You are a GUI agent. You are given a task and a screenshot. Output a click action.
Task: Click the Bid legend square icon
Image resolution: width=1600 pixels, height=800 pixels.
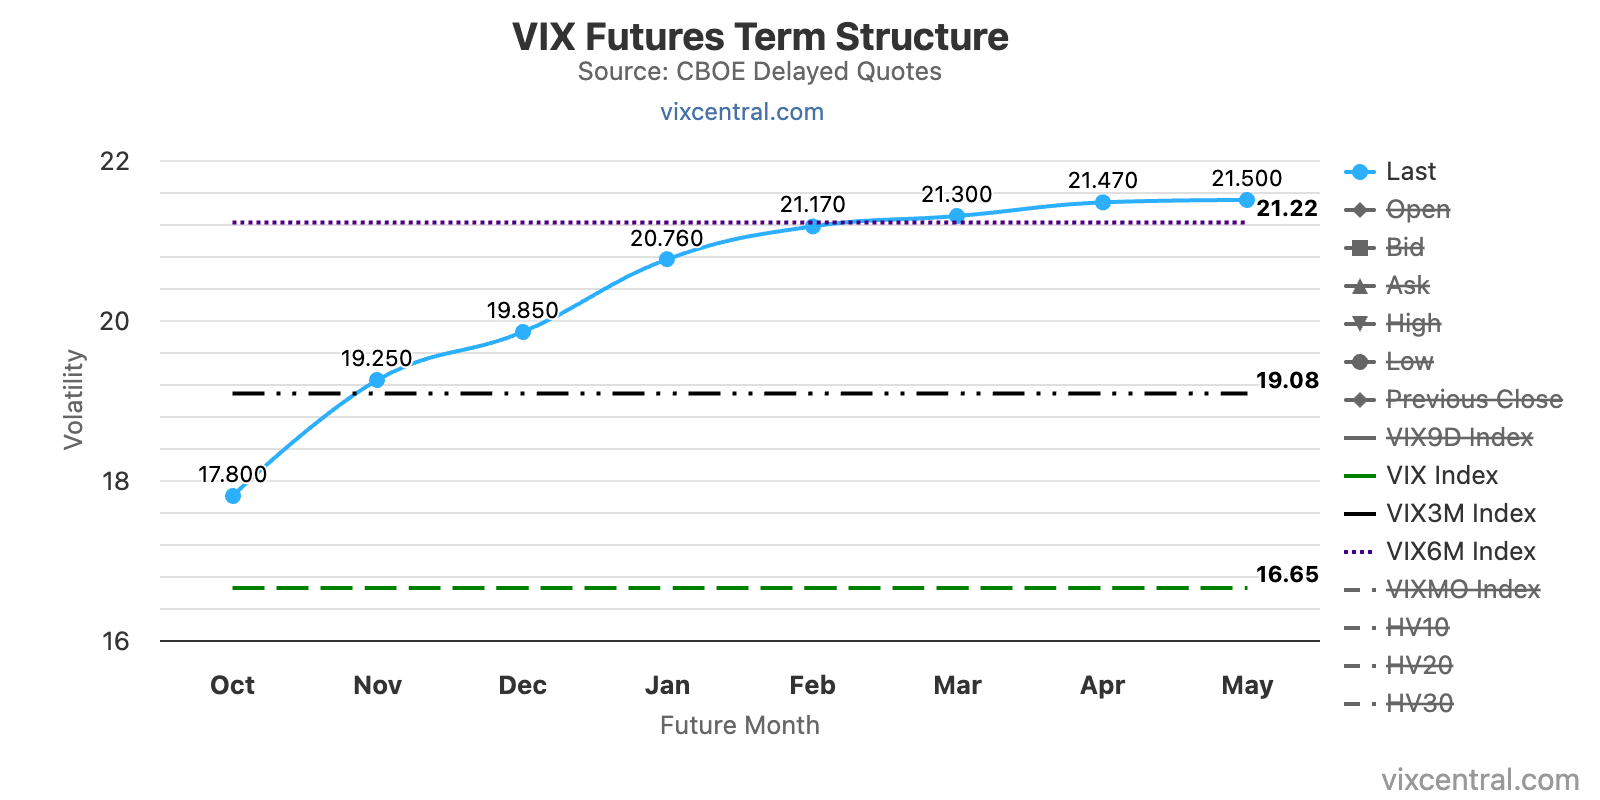[x=1359, y=248]
